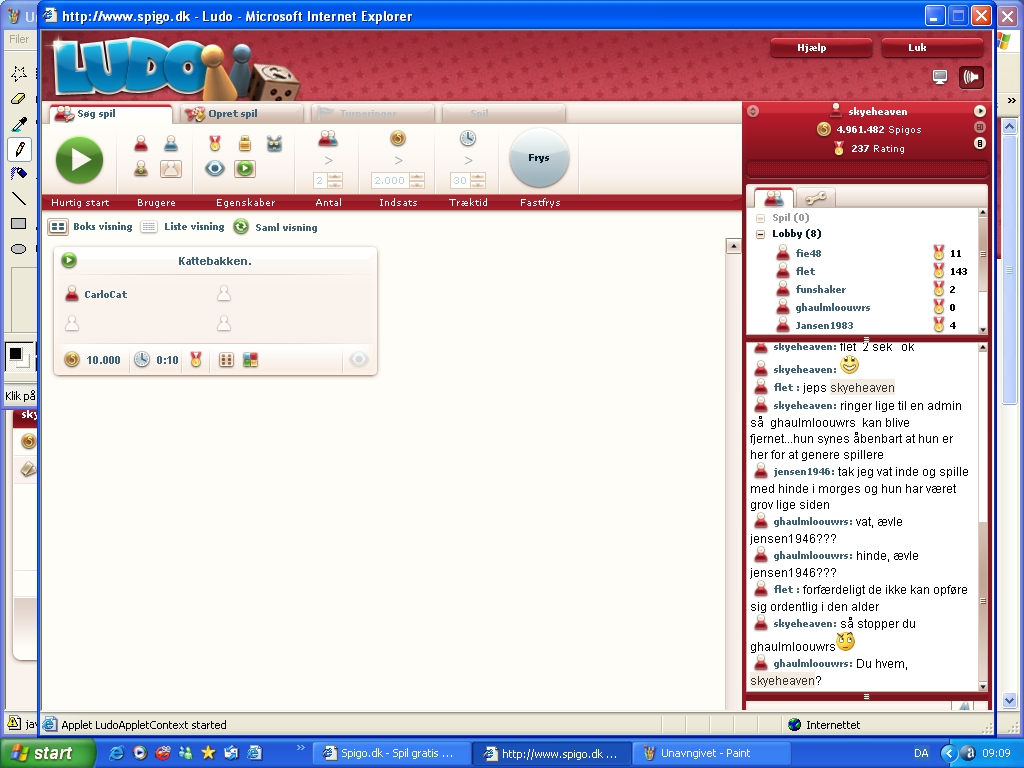Click the padlock filter icon under Egenskaber

pos(244,143)
